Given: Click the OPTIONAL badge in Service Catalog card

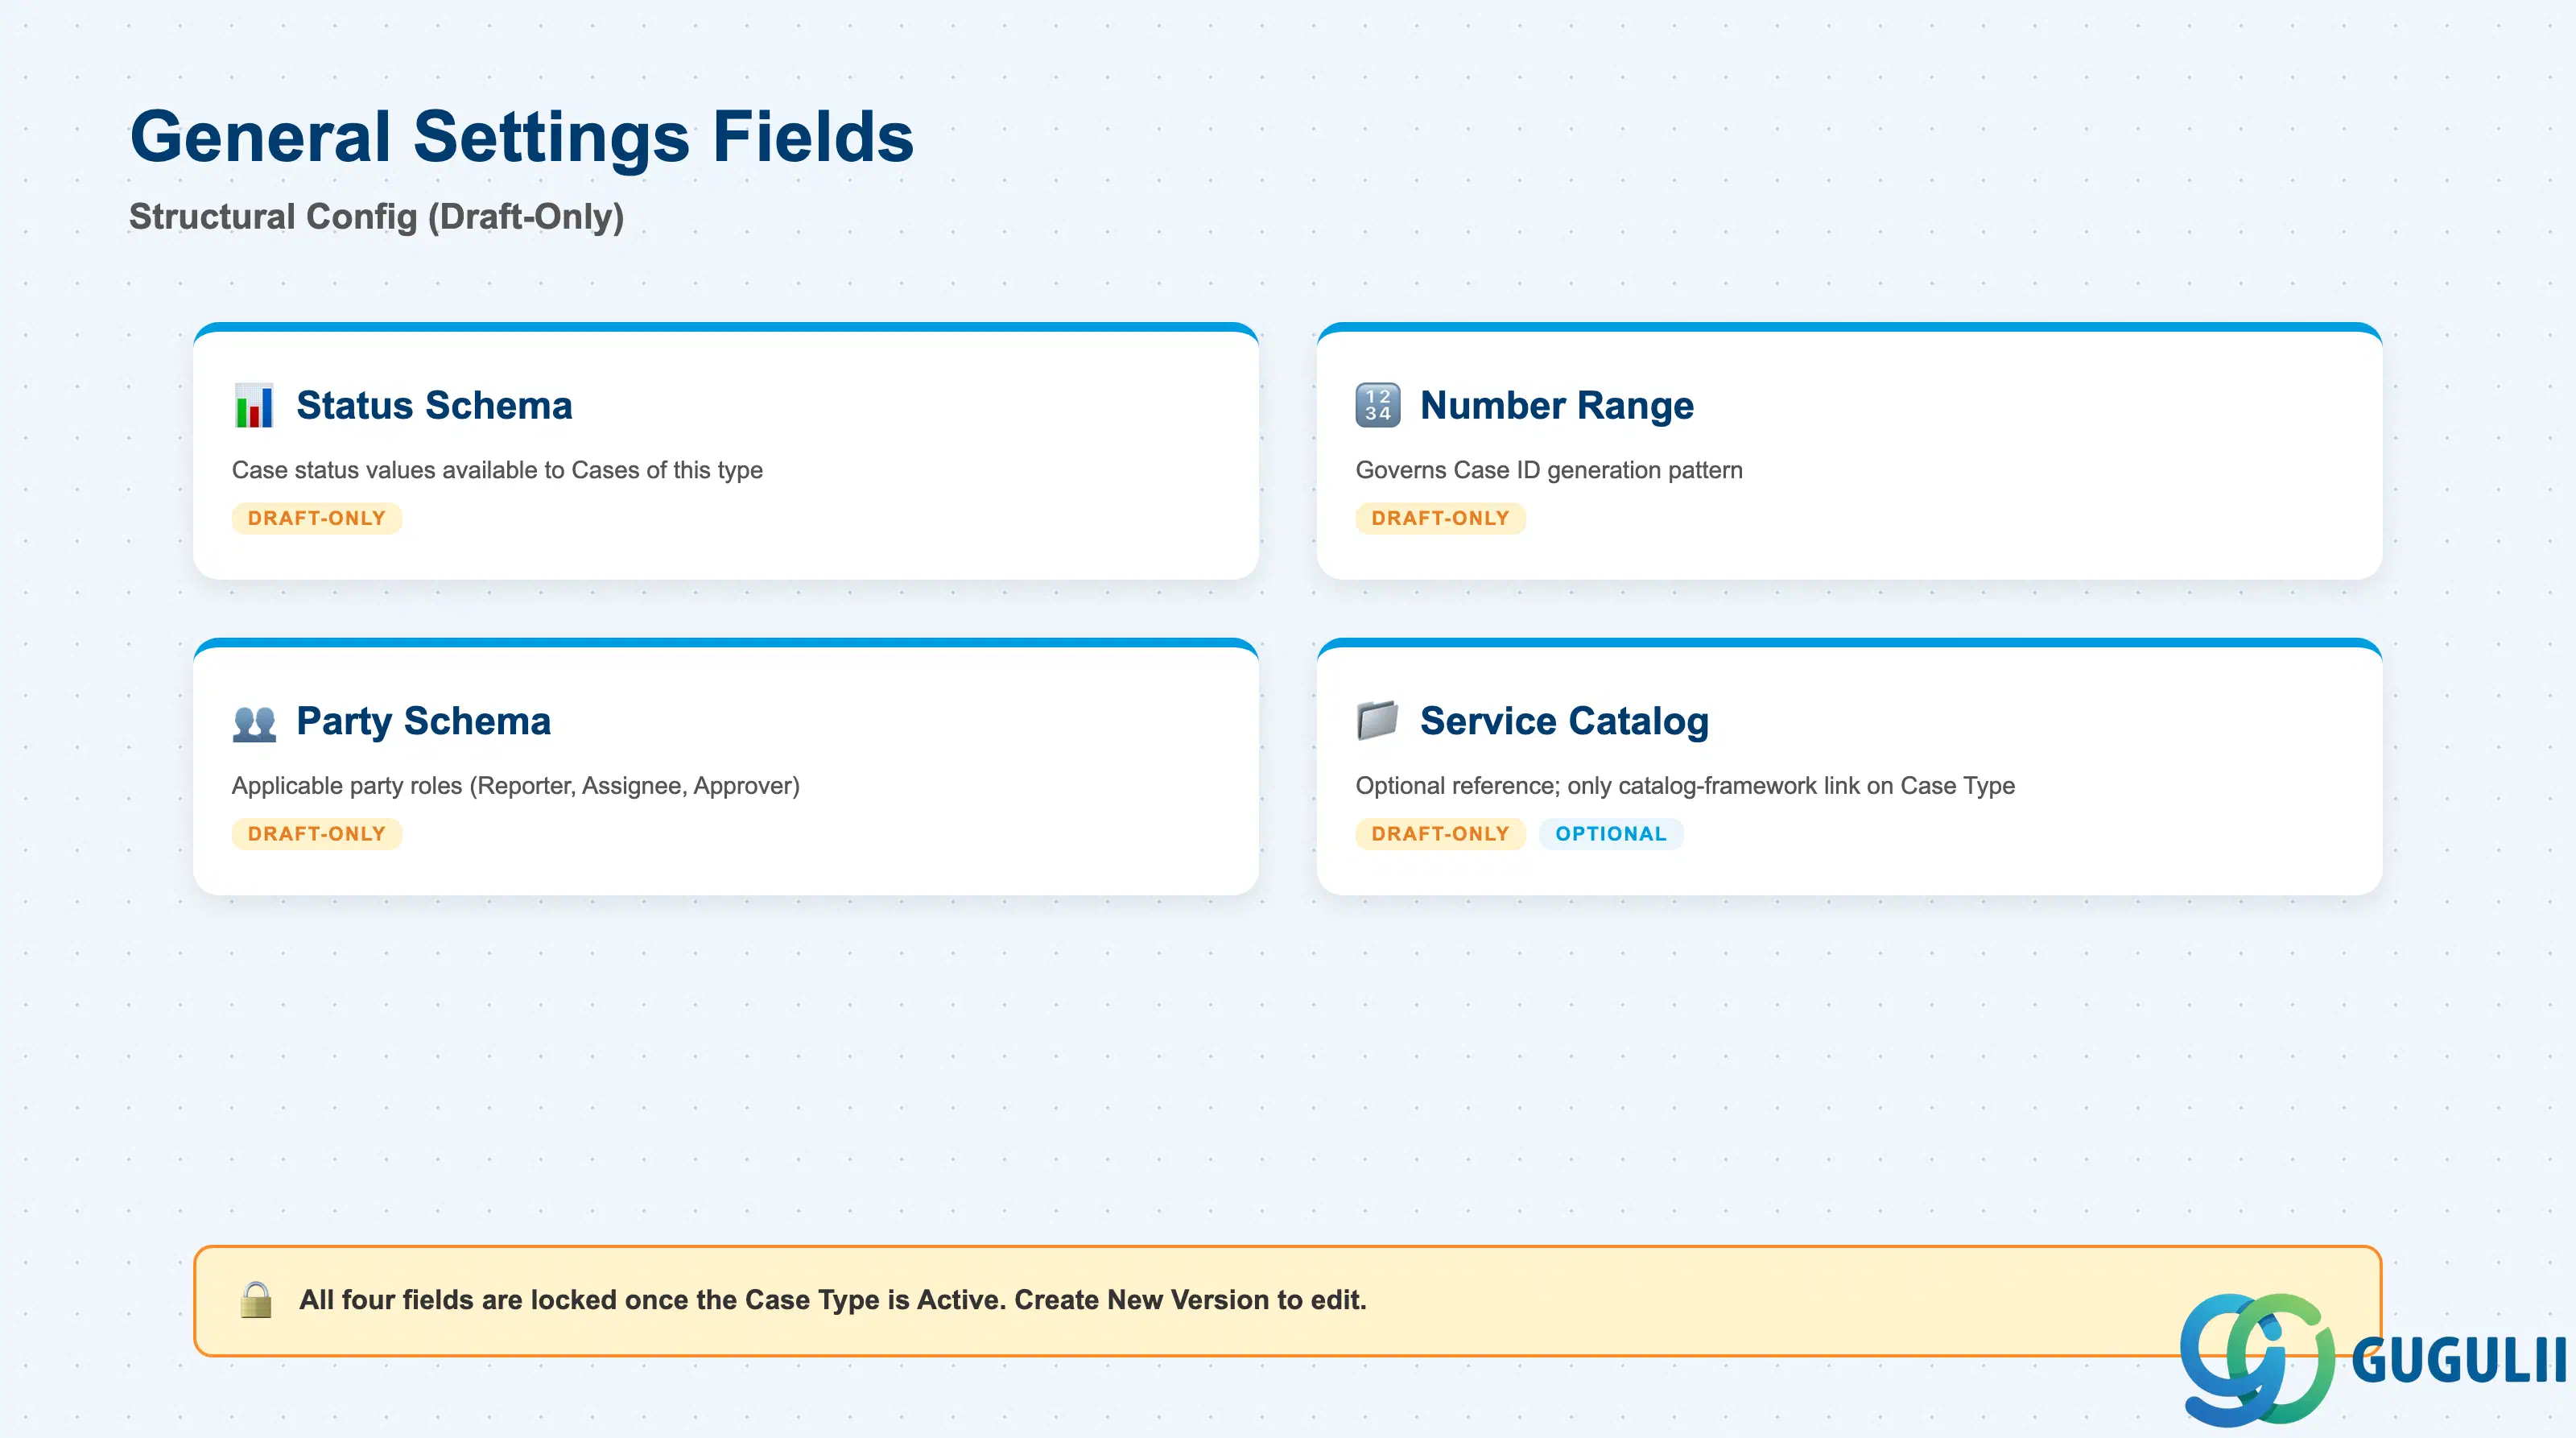Looking at the screenshot, I should [x=1611, y=835].
